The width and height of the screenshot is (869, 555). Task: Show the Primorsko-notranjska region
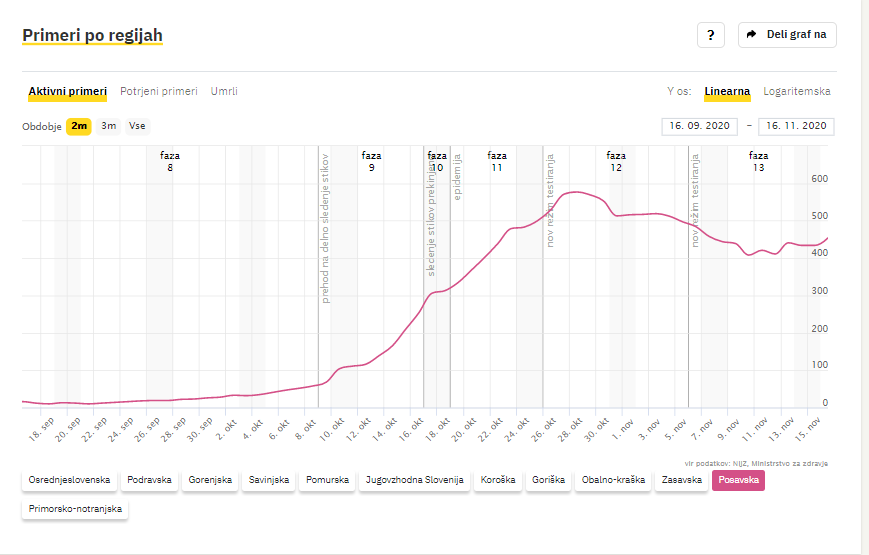pos(75,509)
